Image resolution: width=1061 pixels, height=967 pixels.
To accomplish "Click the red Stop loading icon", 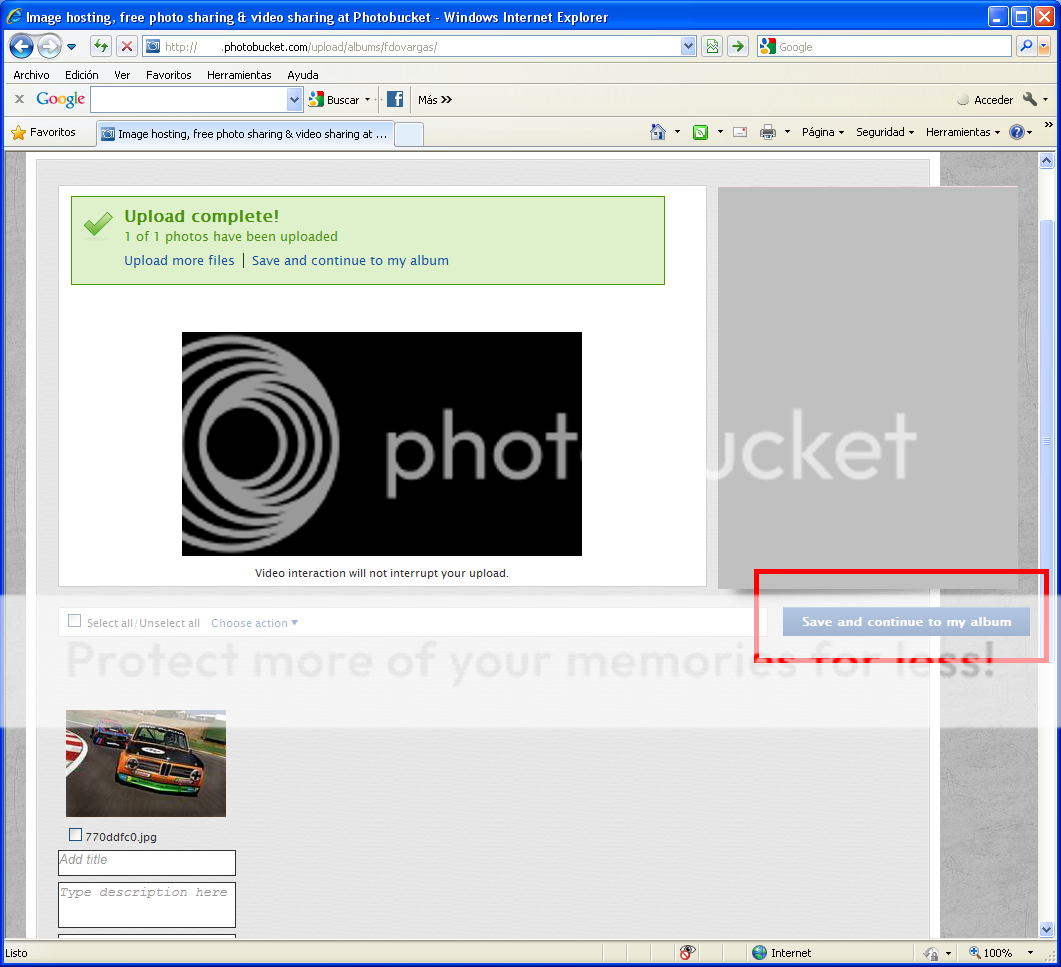I will click(127, 46).
